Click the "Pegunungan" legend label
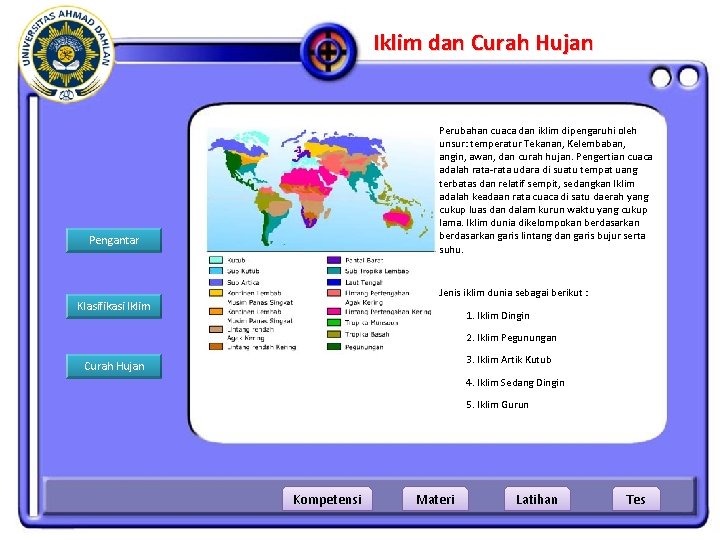The width and height of the screenshot is (720, 540). click(364, 347)
